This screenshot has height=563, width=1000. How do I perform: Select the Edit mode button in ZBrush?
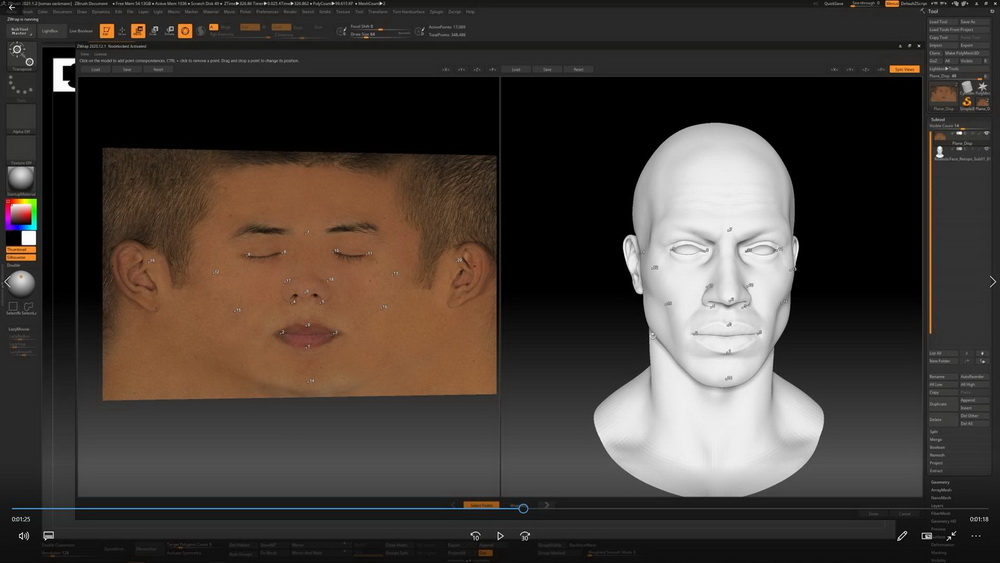(x=107, y=31)
